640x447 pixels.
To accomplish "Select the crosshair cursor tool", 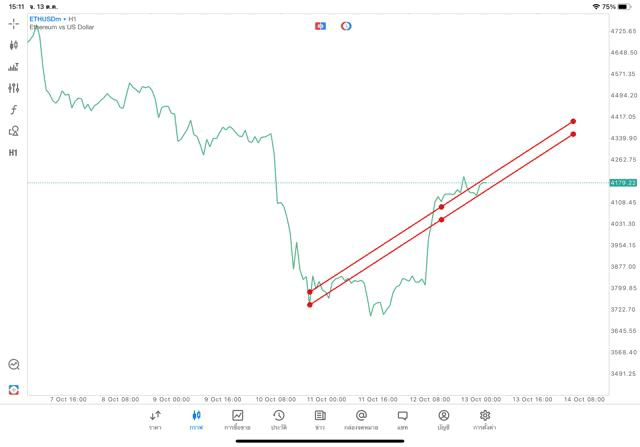I will click(13, 23).
